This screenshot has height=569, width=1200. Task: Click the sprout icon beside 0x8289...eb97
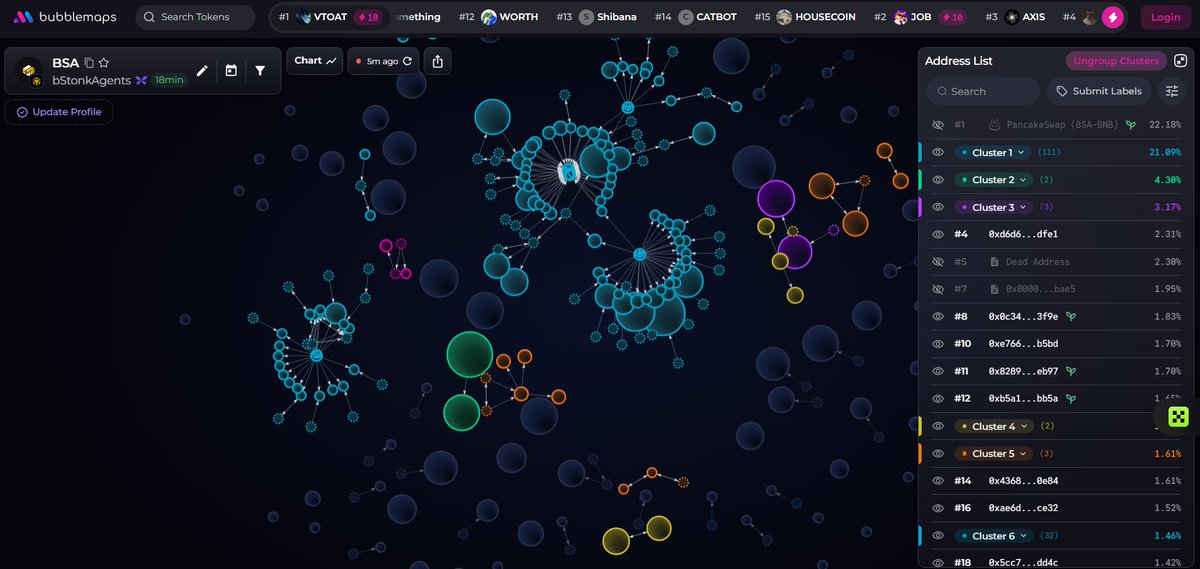pyautogui.click(x=1071, y=371)
